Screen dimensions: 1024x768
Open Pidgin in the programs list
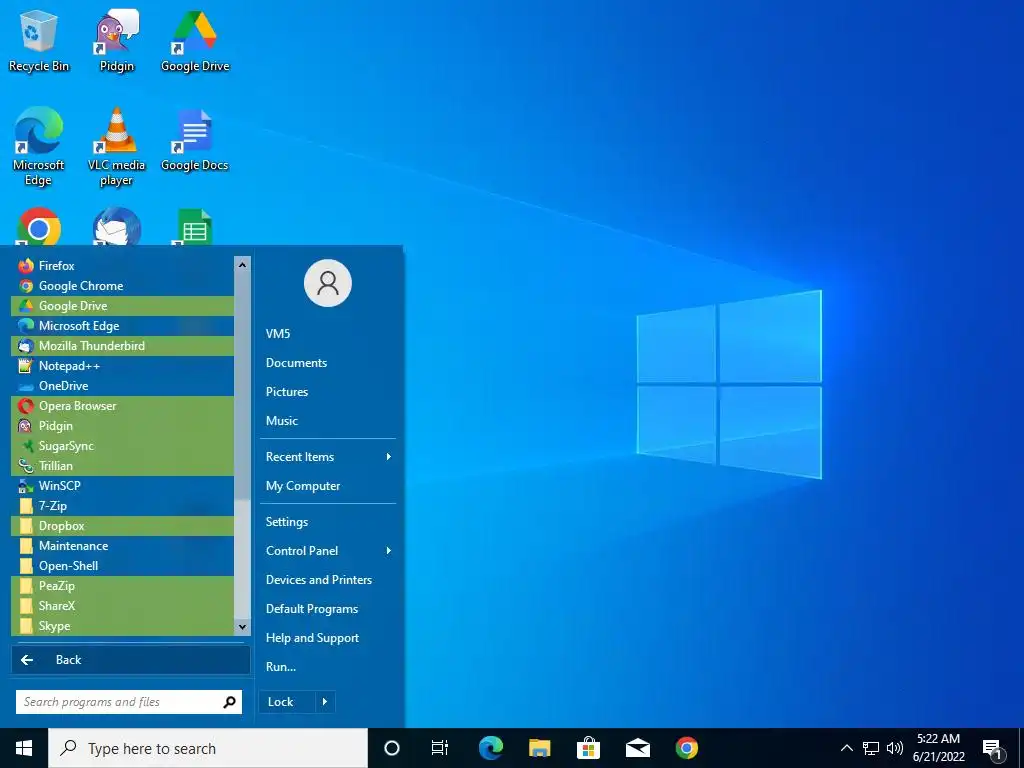[x=122, y=426]
